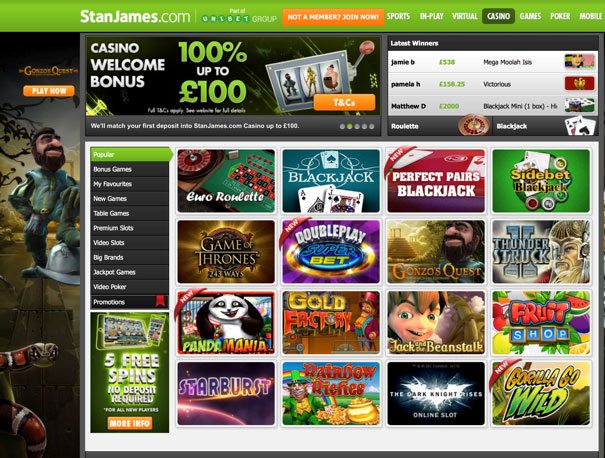Click the red bookmark icon beside Promotions
Viewport: 605px width, 458px height.
160,301
